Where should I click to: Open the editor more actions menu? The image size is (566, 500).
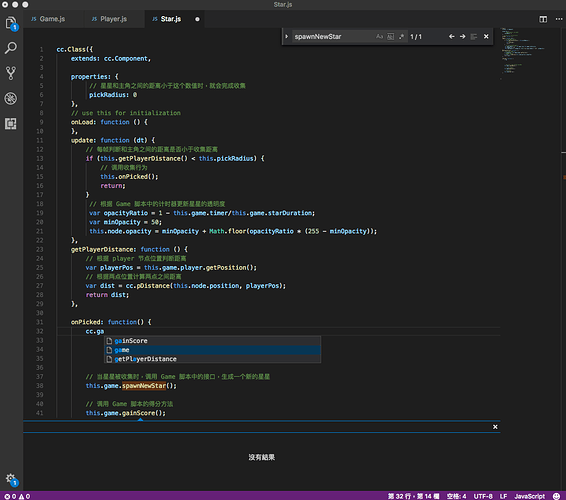(x=558, y=19)
